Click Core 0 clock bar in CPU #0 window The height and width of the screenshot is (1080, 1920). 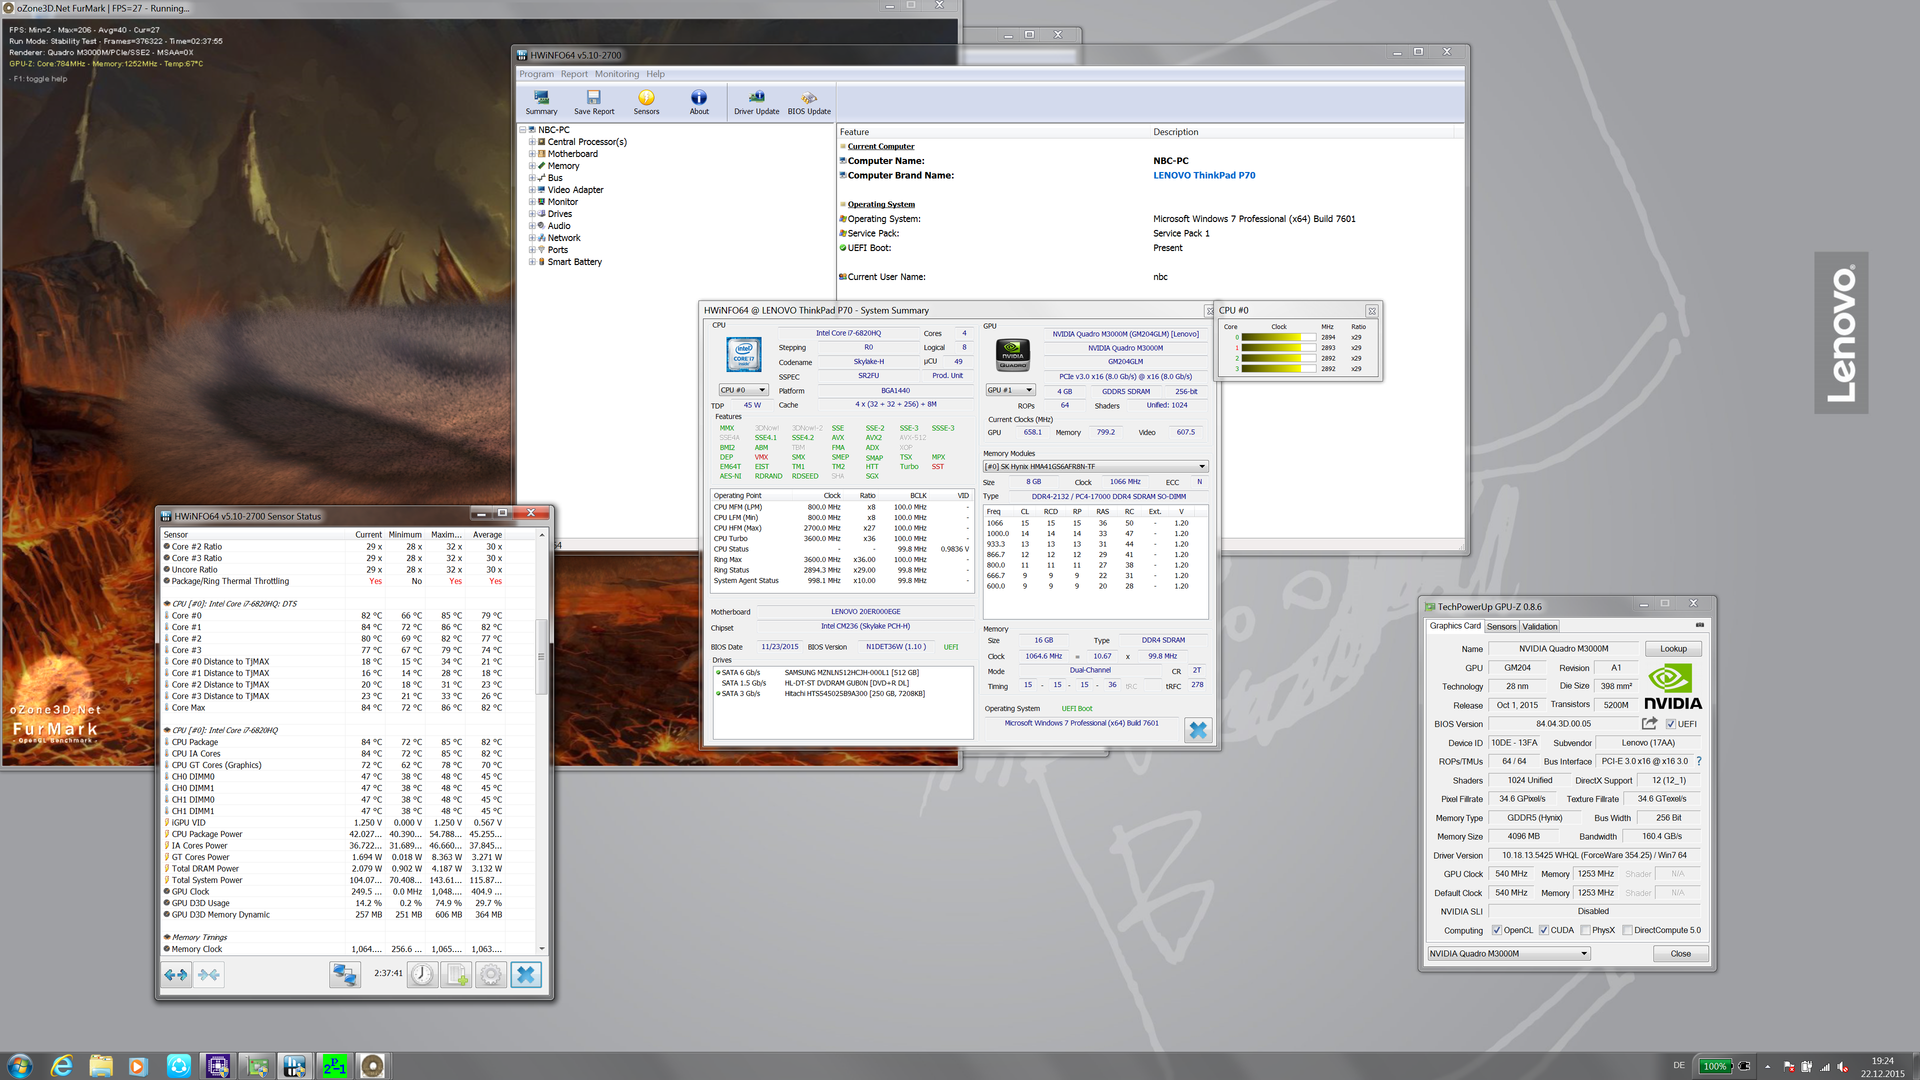click(x=1279, y=337)
